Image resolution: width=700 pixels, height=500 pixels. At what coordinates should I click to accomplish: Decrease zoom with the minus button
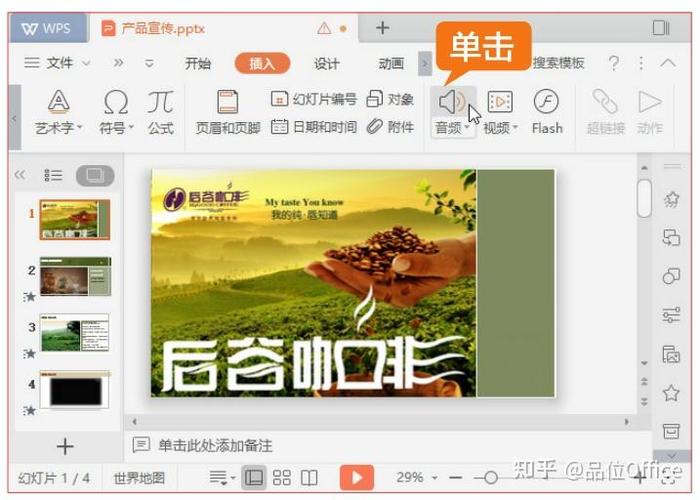455,478
